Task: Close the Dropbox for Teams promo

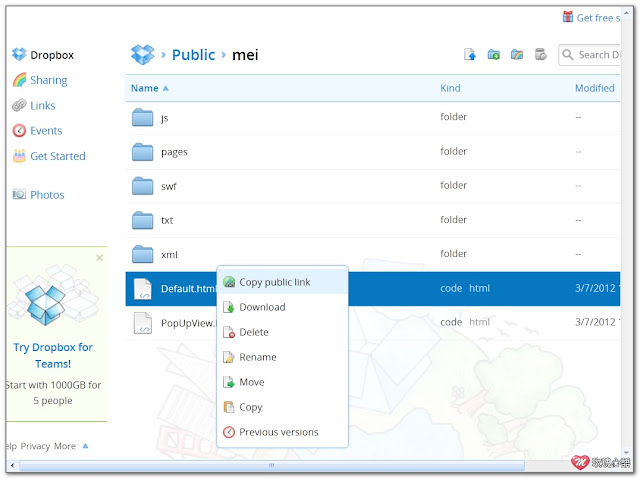Action: click(100, 257)
